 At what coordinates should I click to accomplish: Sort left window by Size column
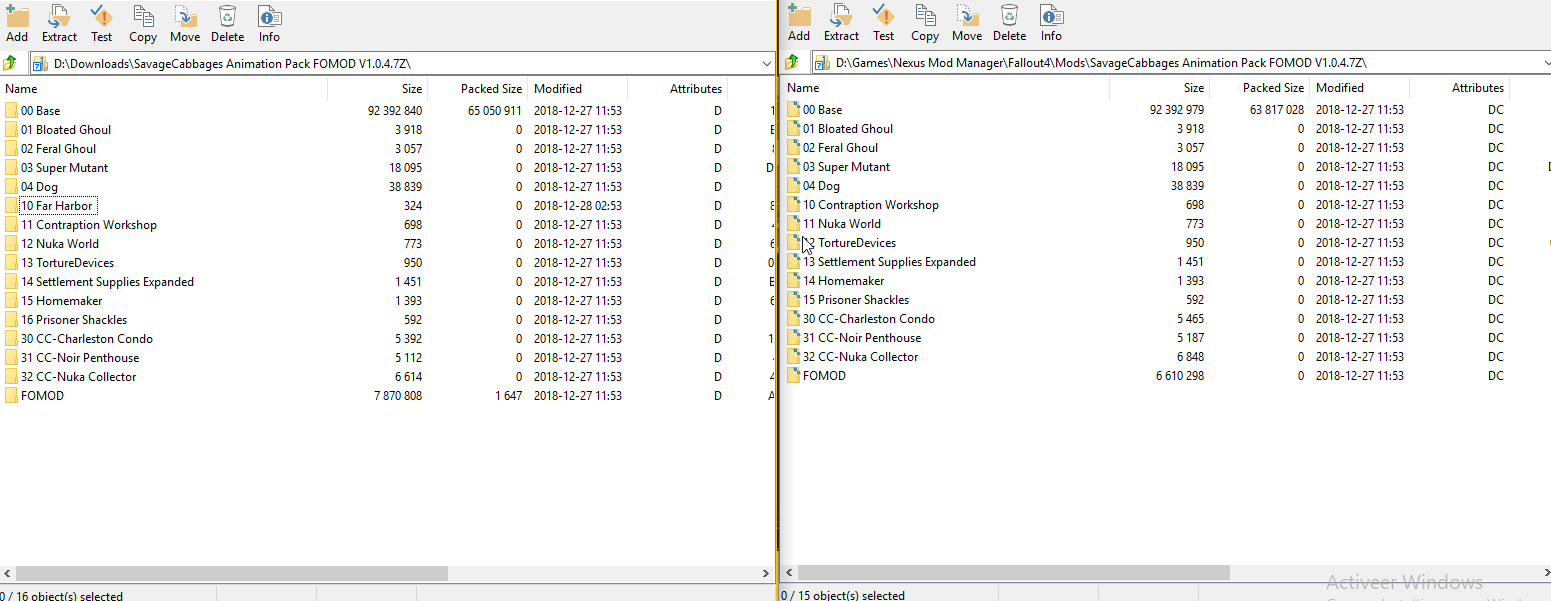click(x=378, y=89)
